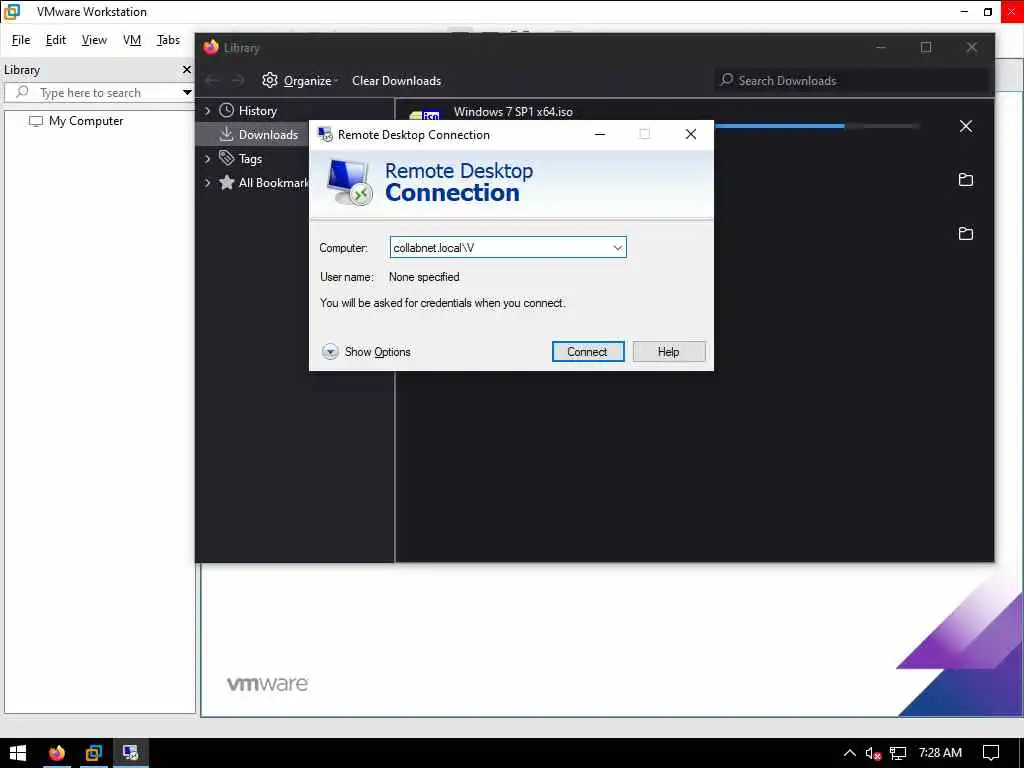Image resolution: width=1024 pixels, height=768 pixels.
Task: Click the VMware Workstation title icon
Action: [x=12, y=12]
